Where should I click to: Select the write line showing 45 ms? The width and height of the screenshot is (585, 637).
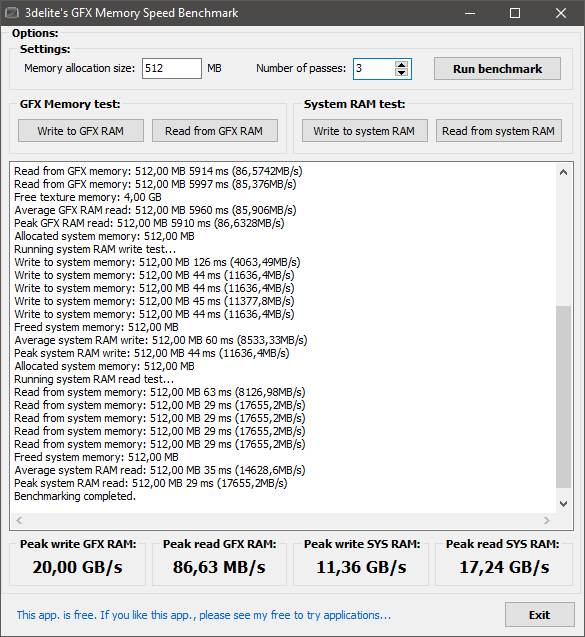point(154,301)
